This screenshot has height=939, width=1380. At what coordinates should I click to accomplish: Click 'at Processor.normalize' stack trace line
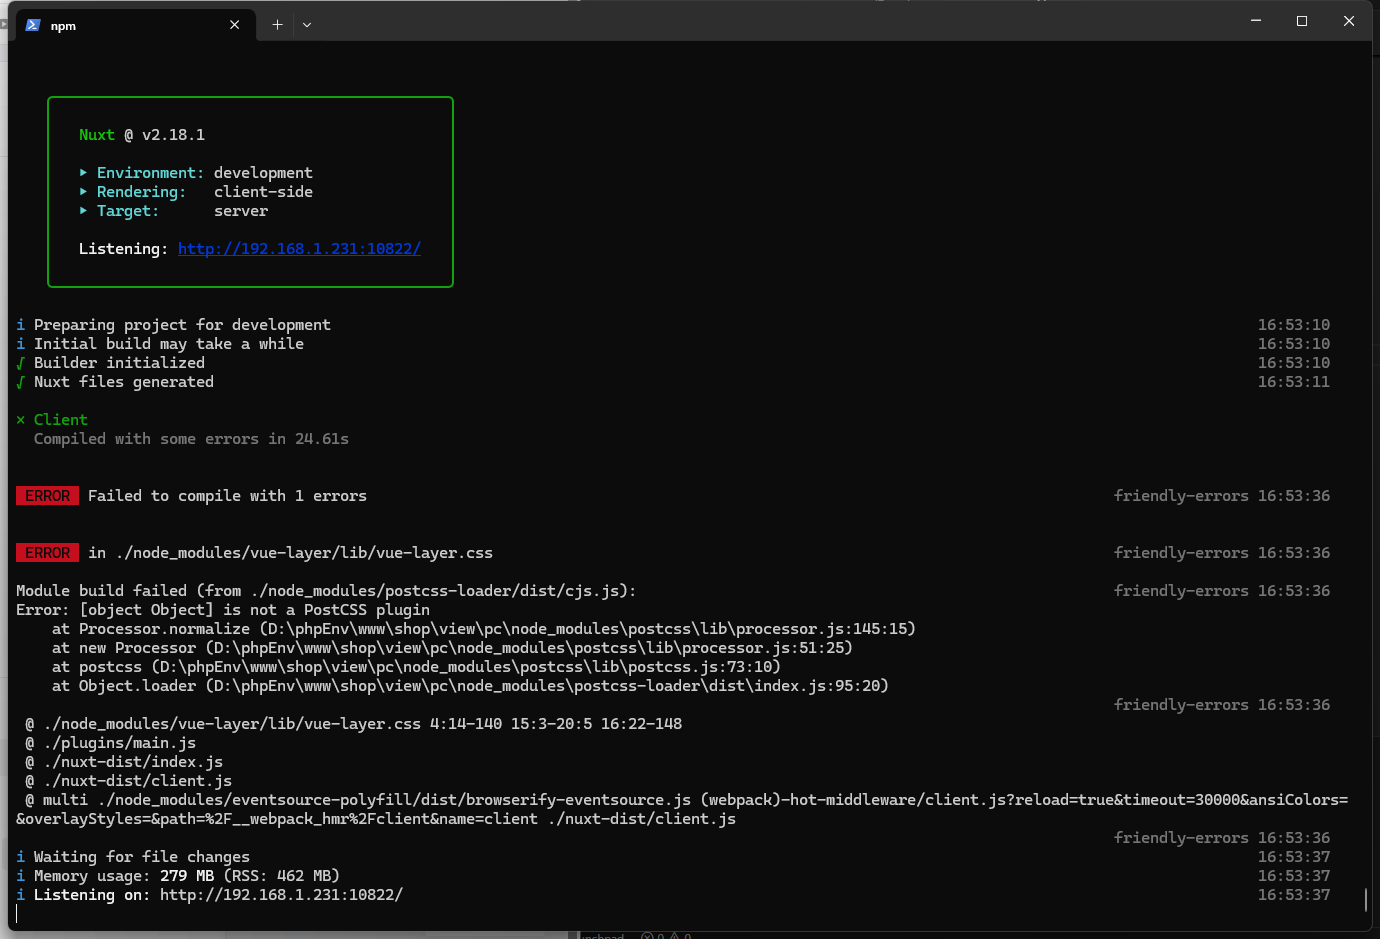click(x=484, y=629)
